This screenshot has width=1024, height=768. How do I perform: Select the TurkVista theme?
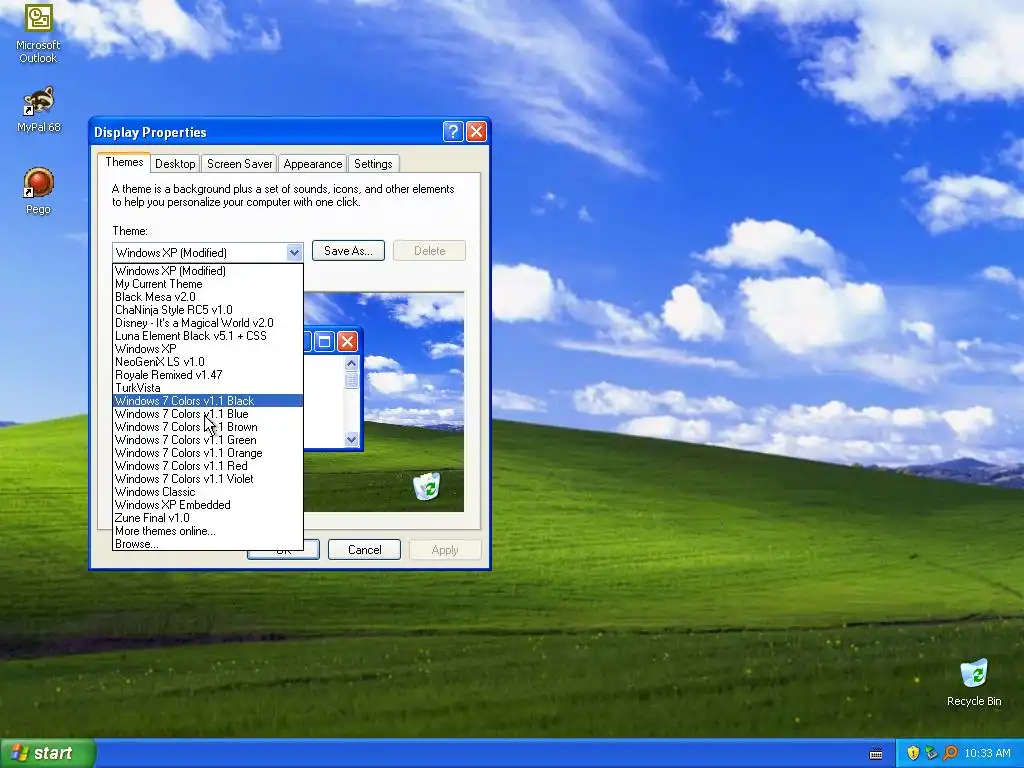coord(208,388)
